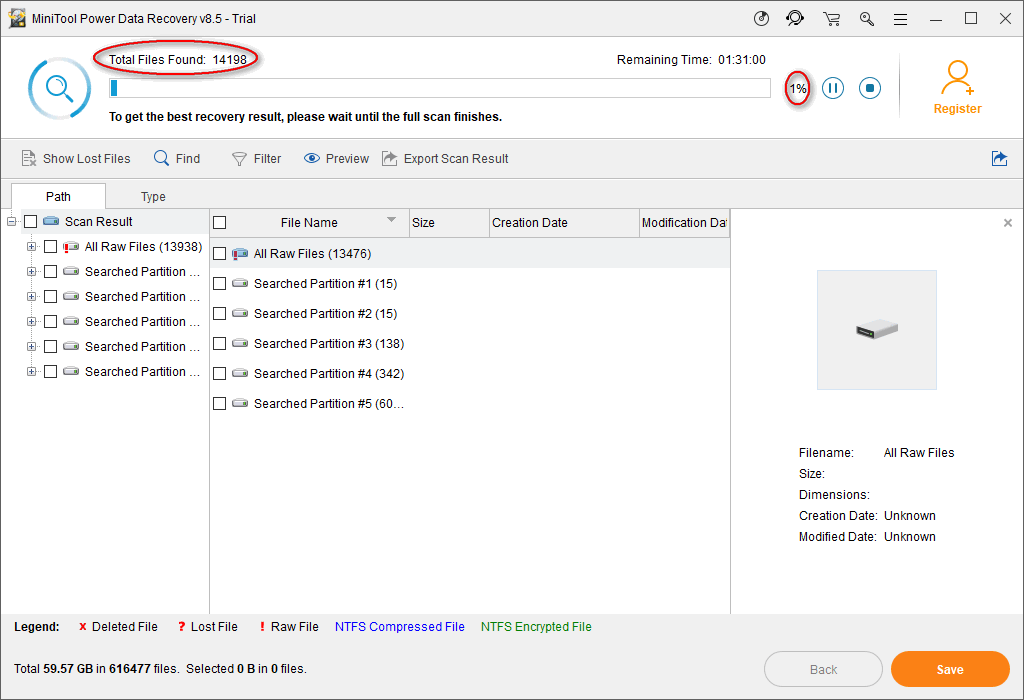Click the Raw File legend entry
Viewport: 1024px width, 700px height.
[x=289, y=627]
